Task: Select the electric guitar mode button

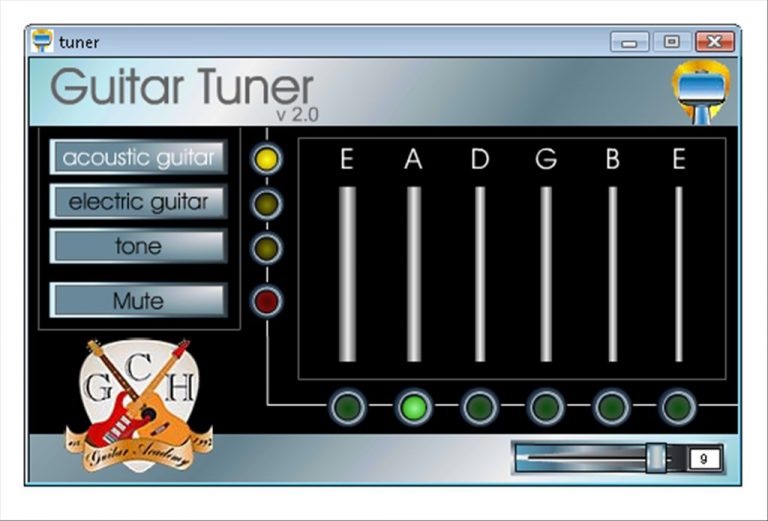Action: (139, 202)
